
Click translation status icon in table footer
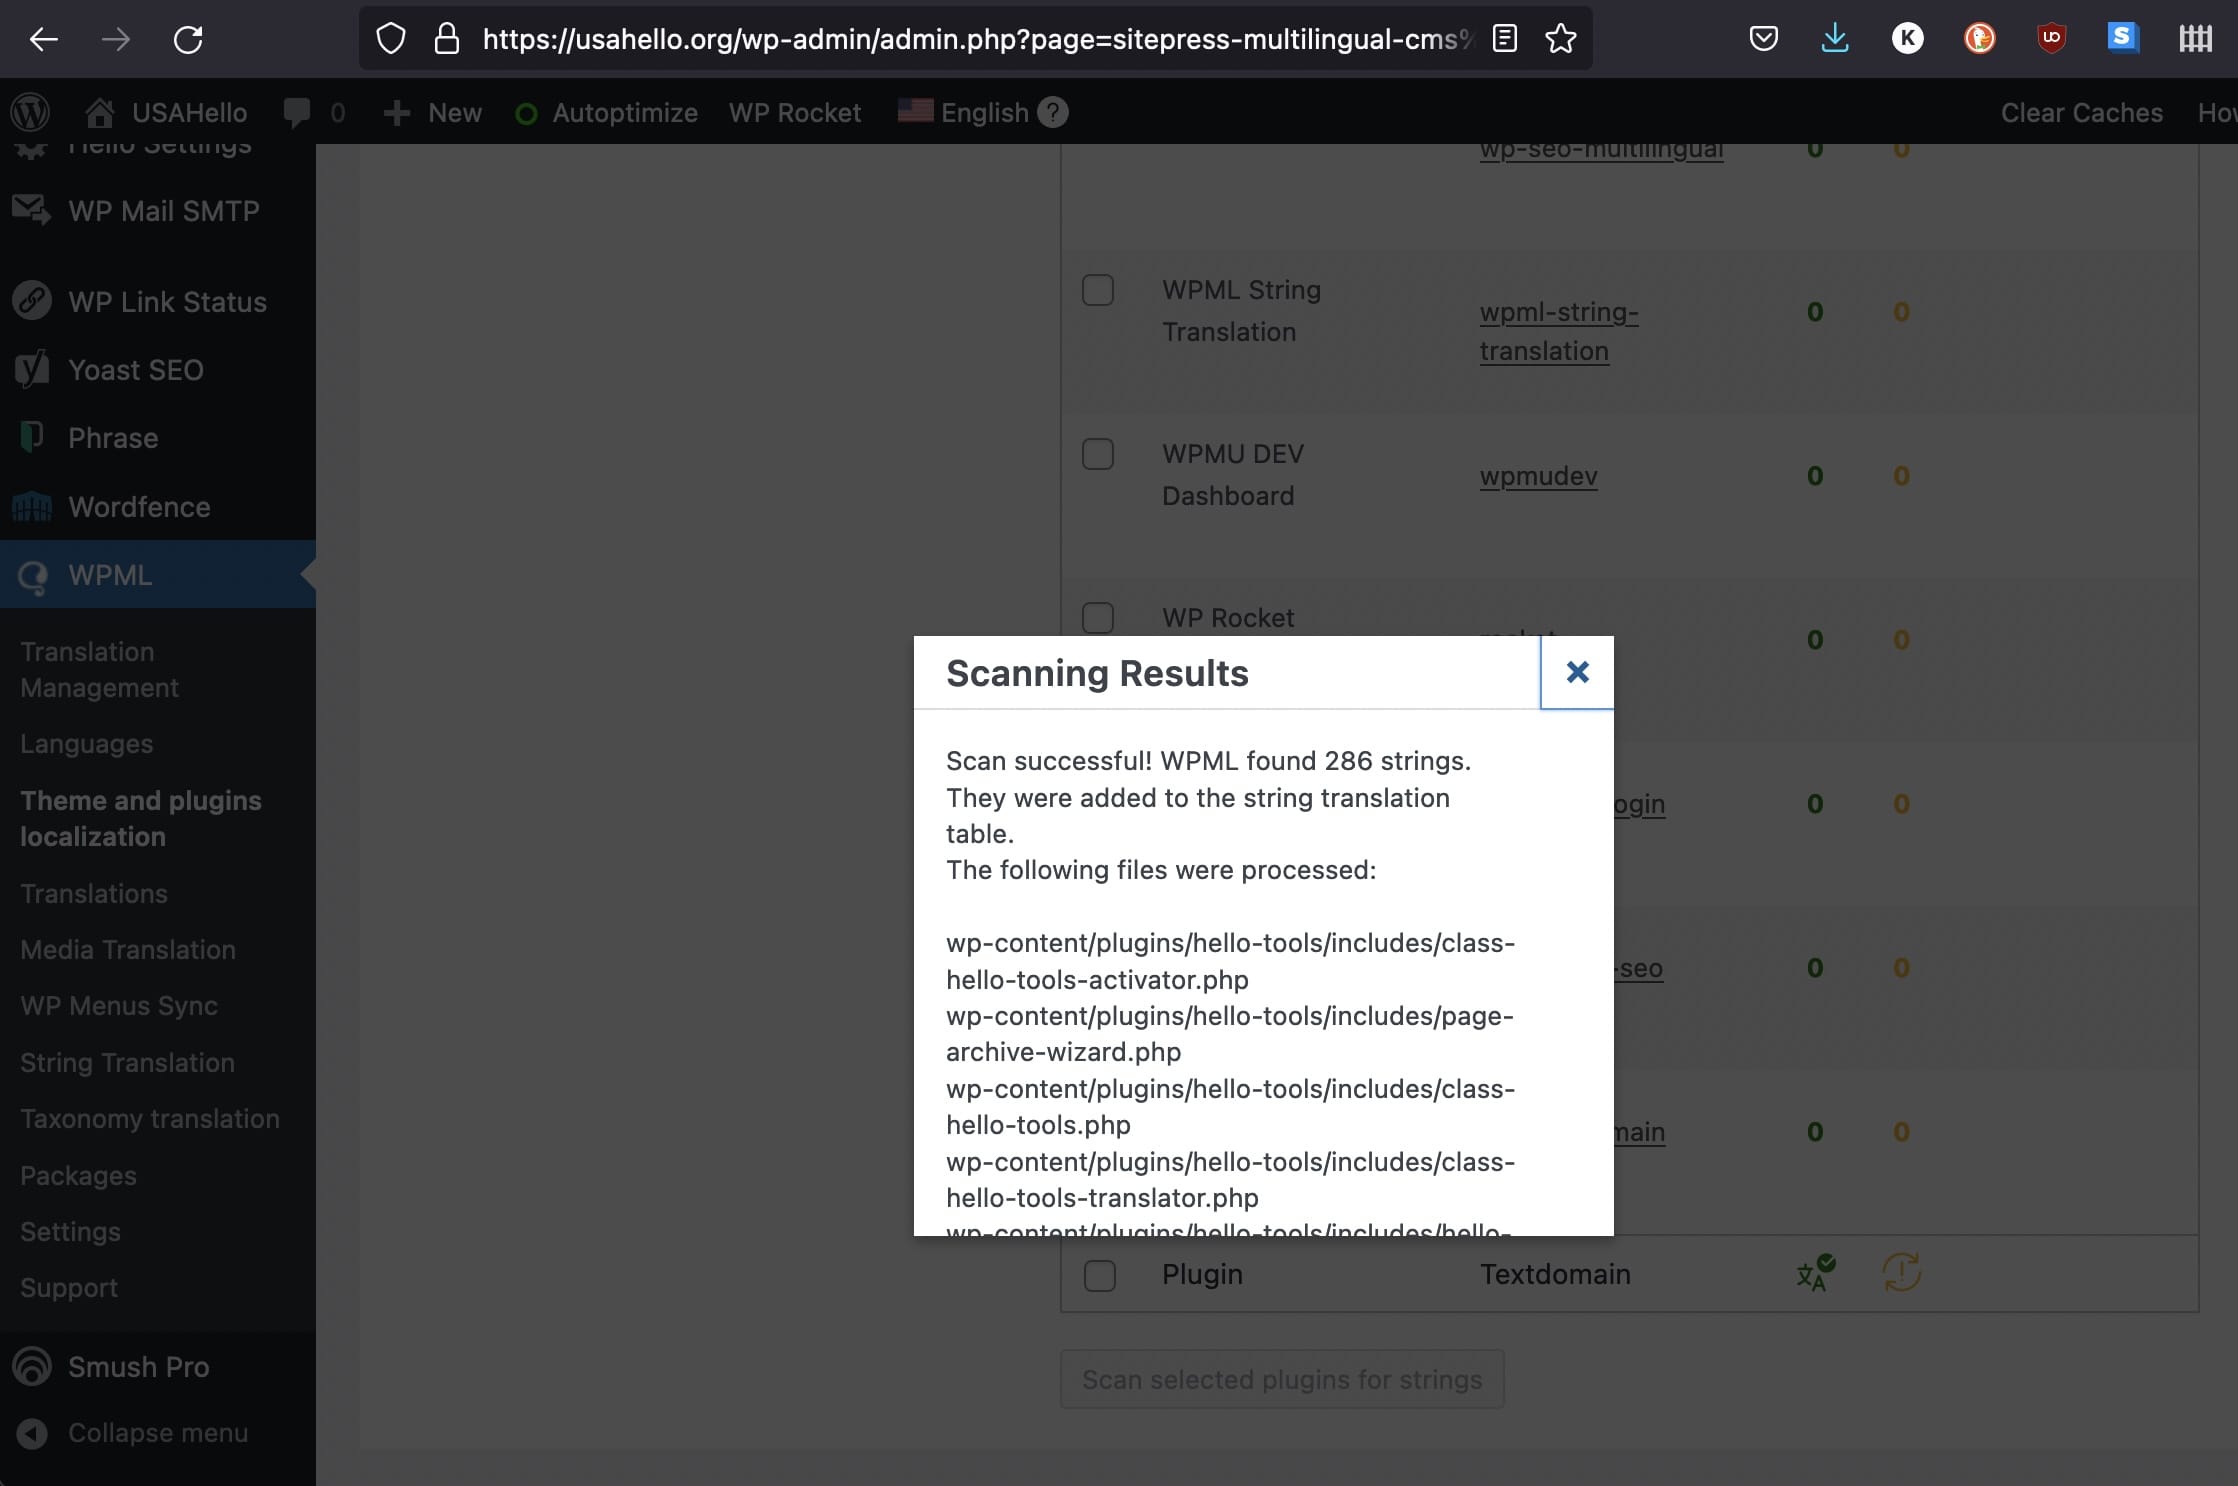[x=1815, y=1273]
